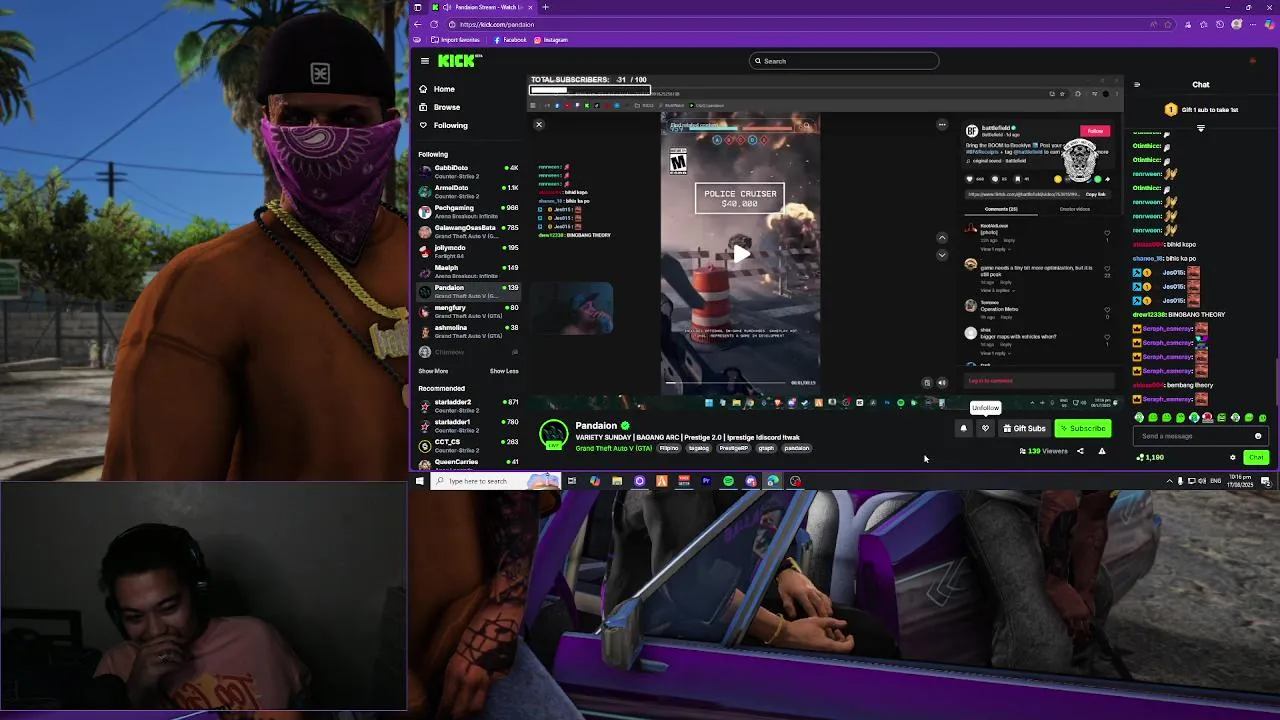
Task: Open a new browser tab
Action: click(x=546, y=7)
